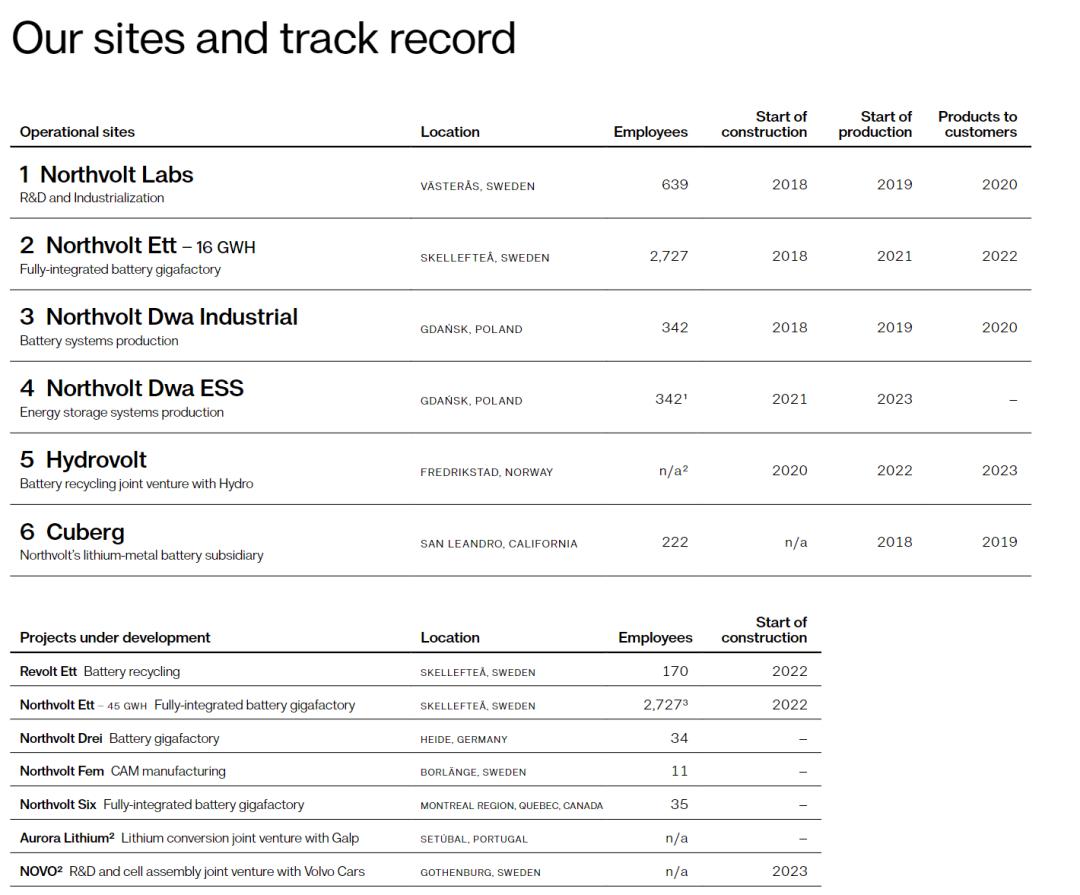Select the "FREDRIKSTAD, NORWAY" location cell
Screen dimensions: 1080x895
[x=486, y=473]
